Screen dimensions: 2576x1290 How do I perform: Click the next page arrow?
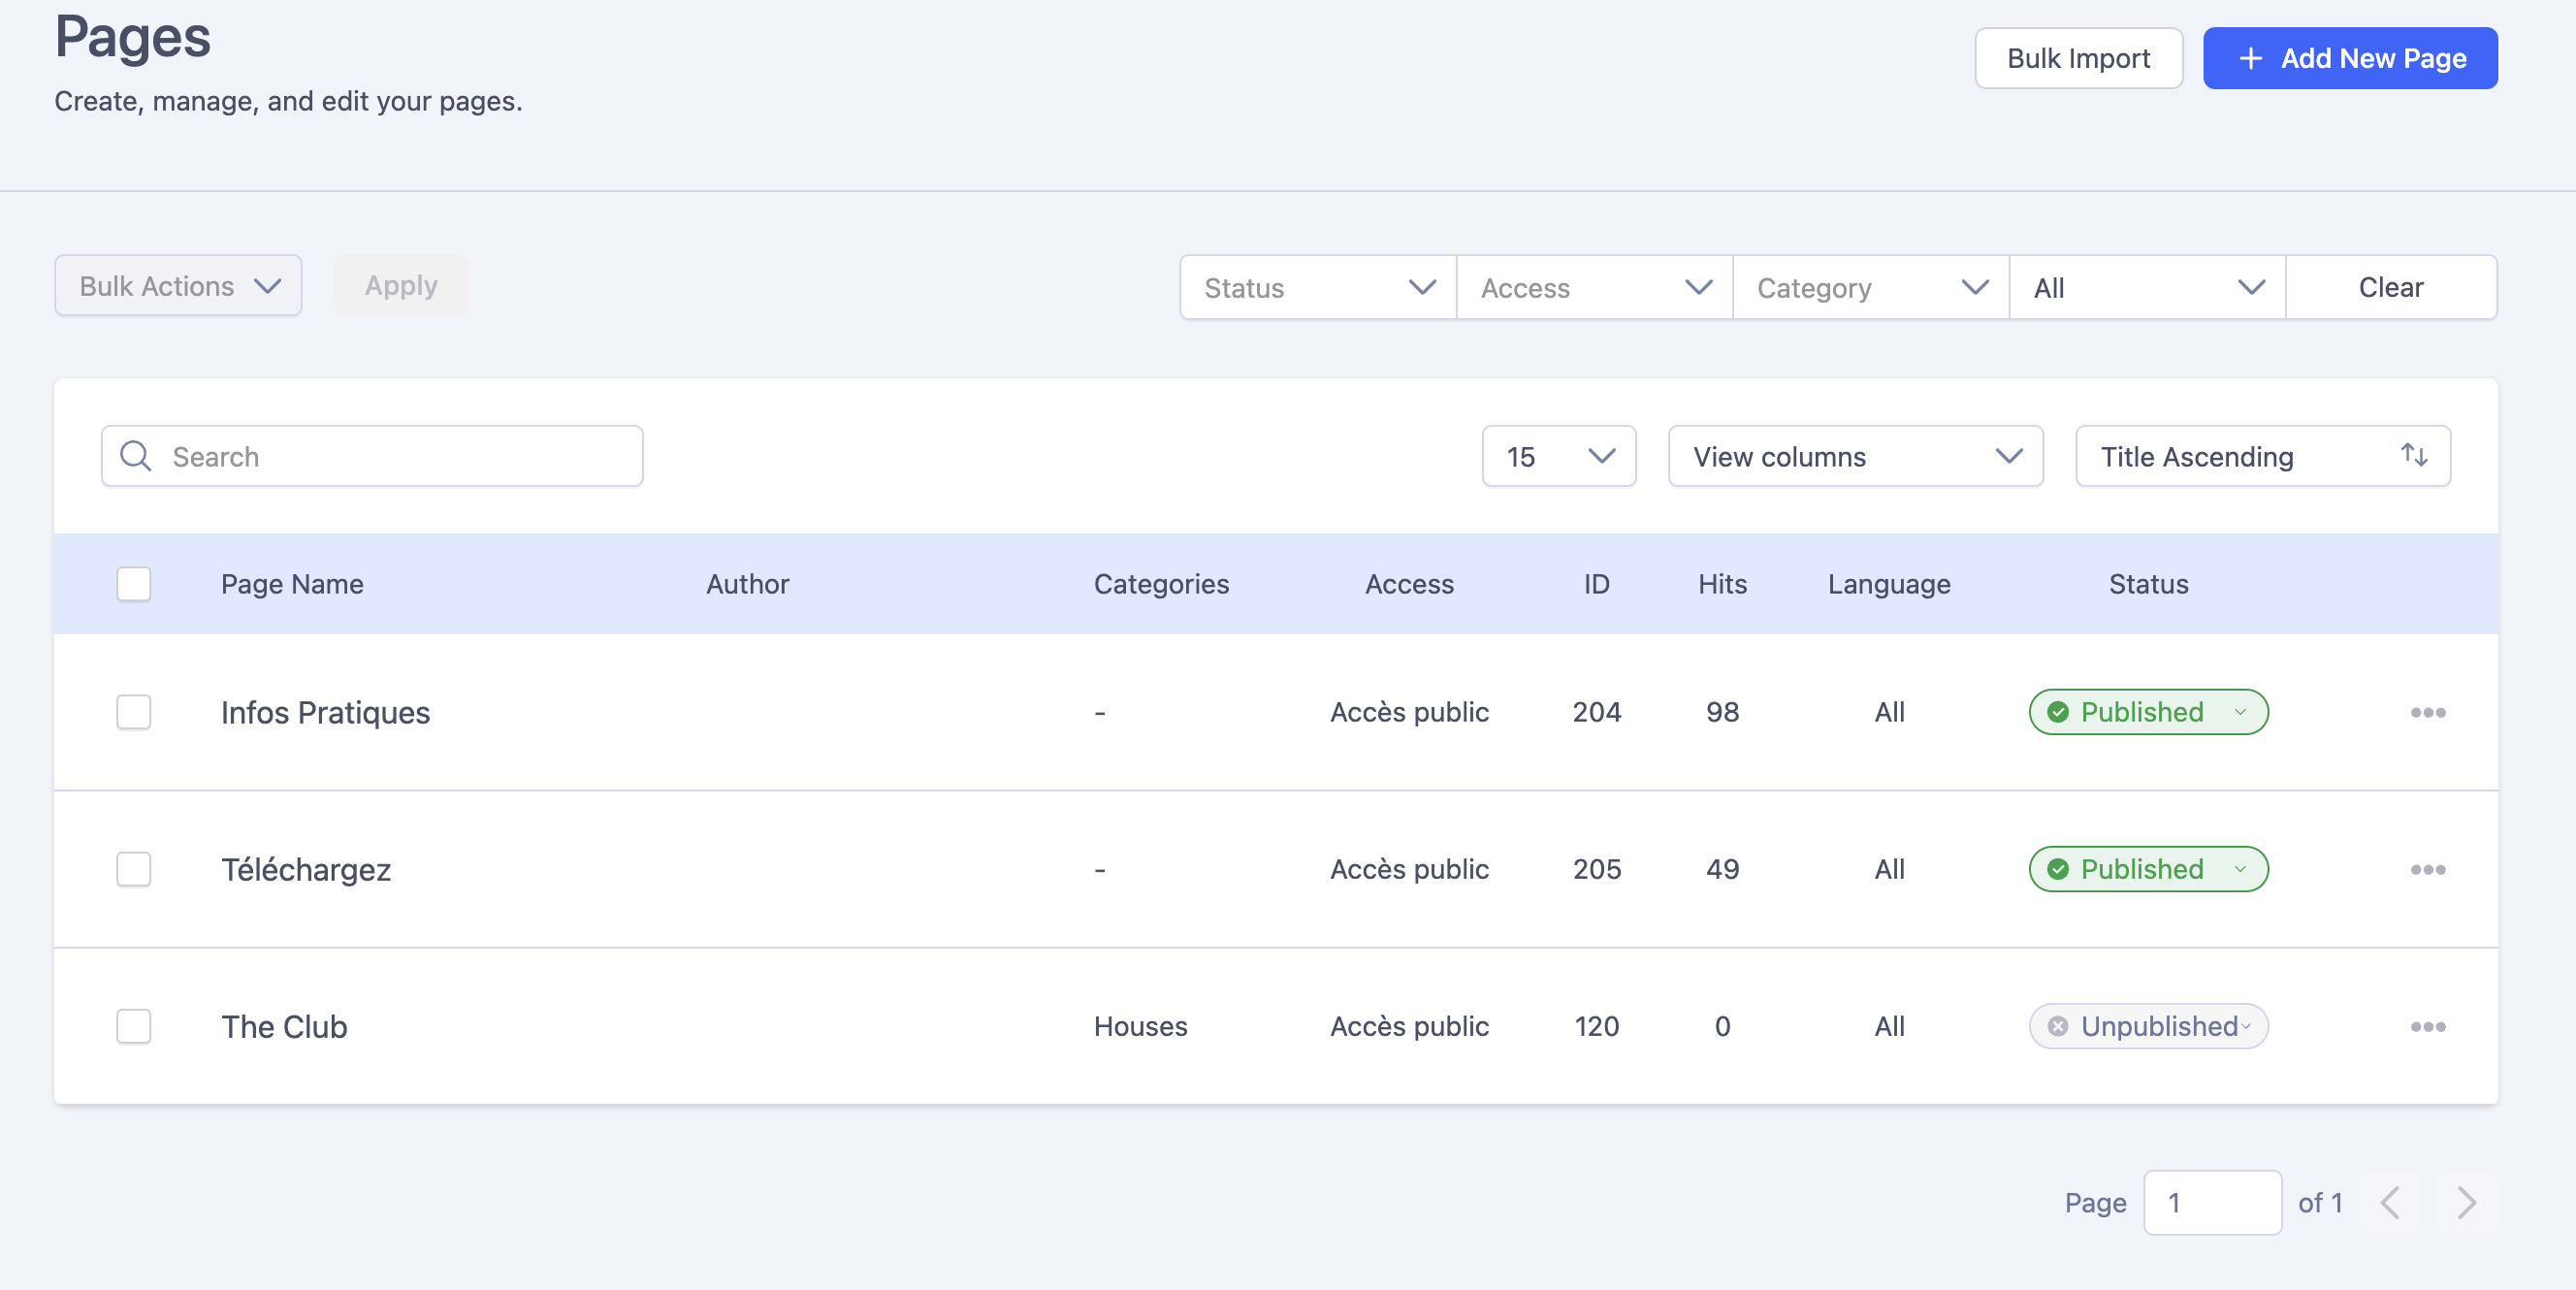tap(2466, 1202)
